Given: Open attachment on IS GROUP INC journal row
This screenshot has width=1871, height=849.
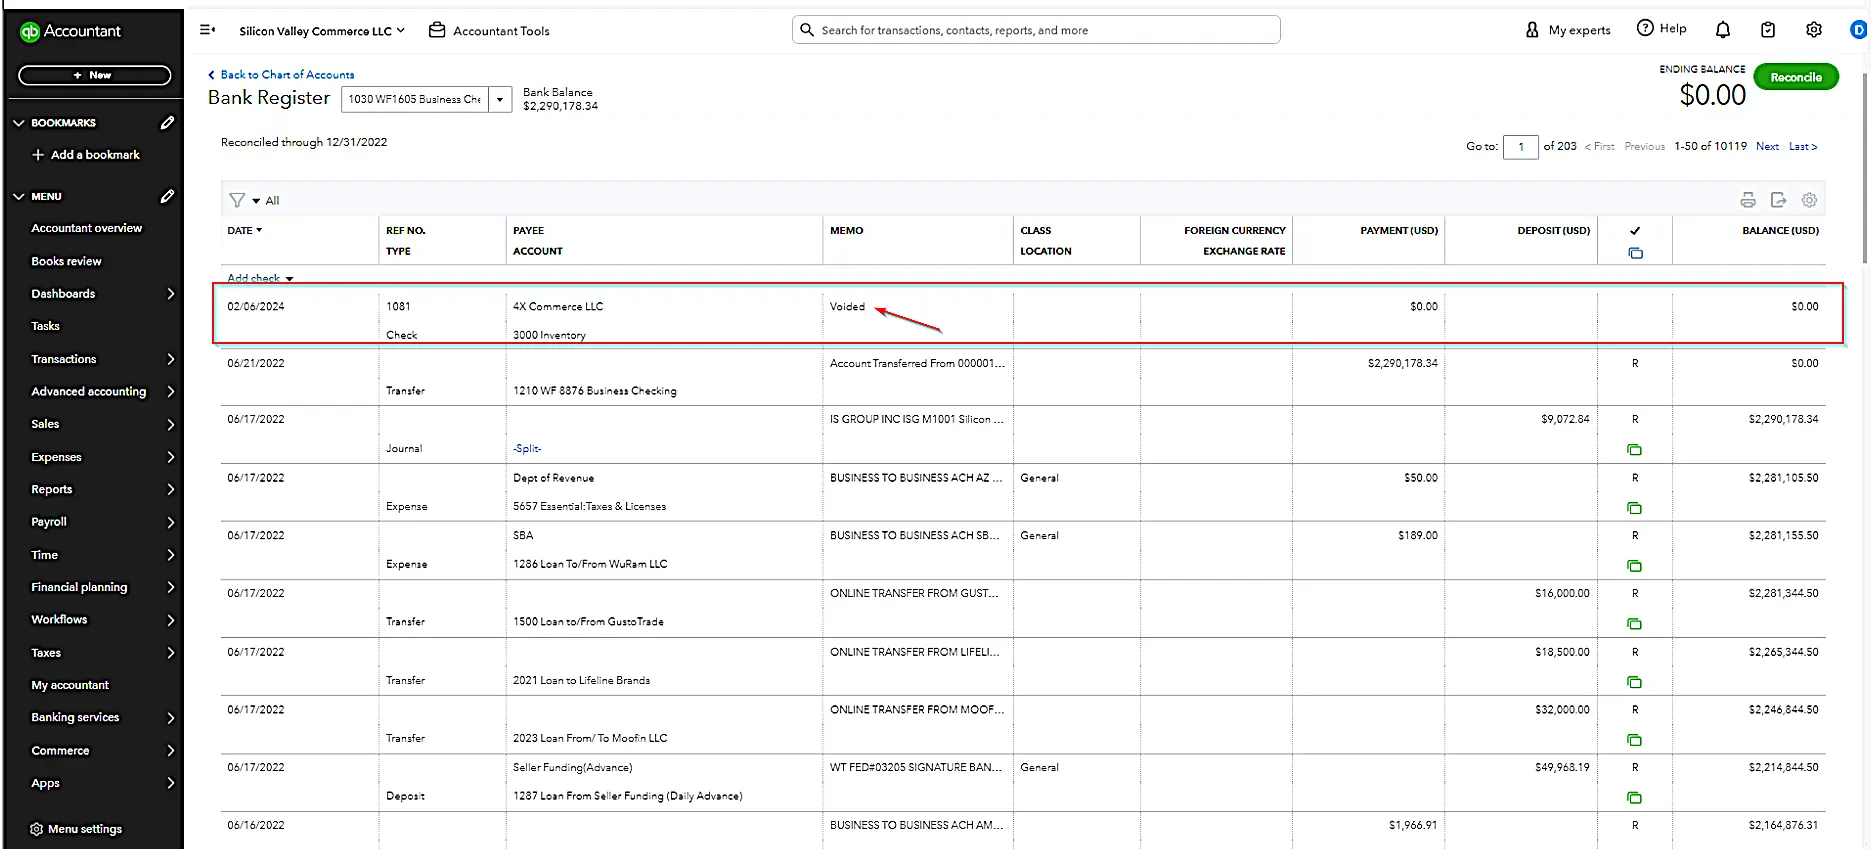Looking at the screenshot, I should click(x=1635, y=450).
